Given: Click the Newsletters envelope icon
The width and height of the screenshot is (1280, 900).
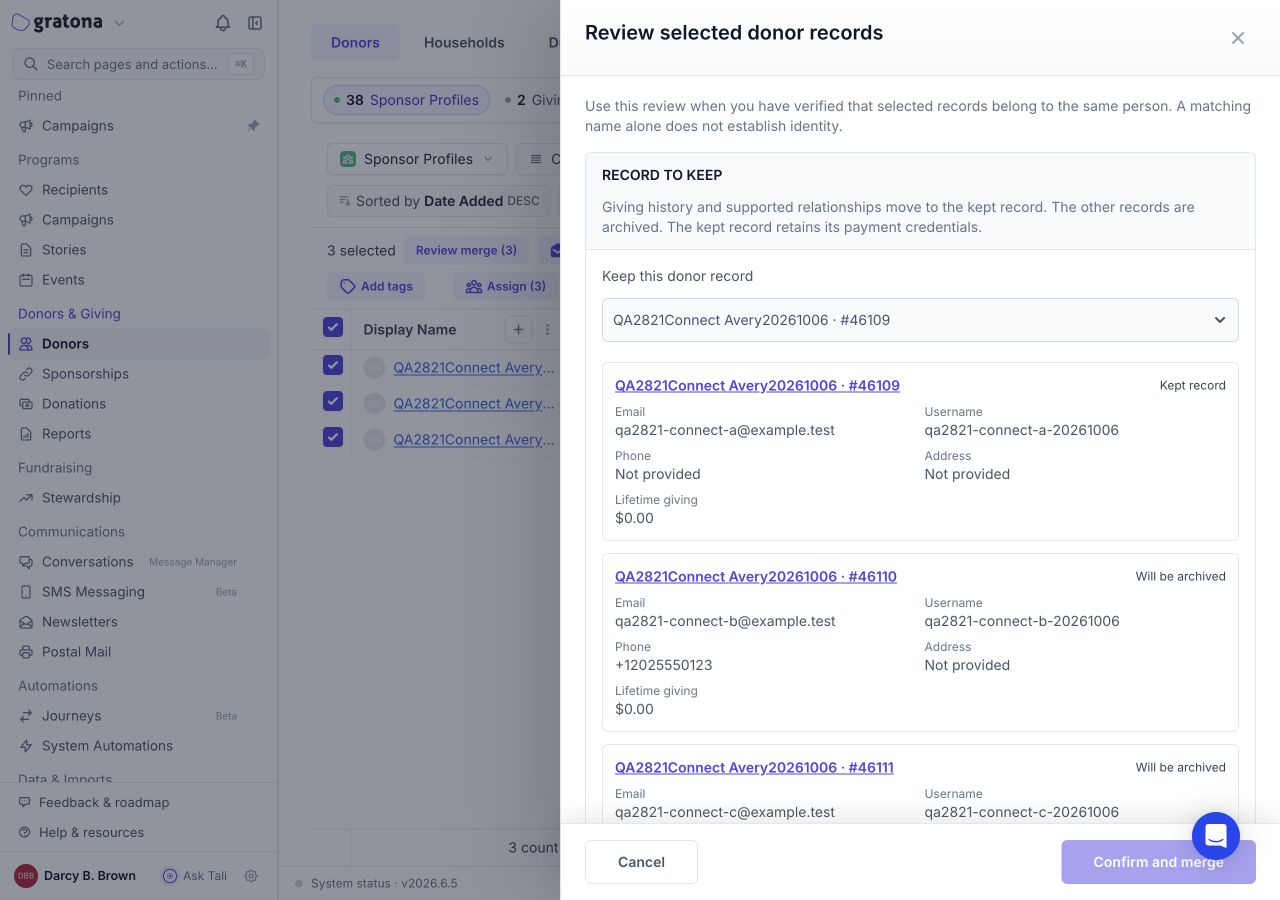Looking at the screenshot, I should coord(26,622).
